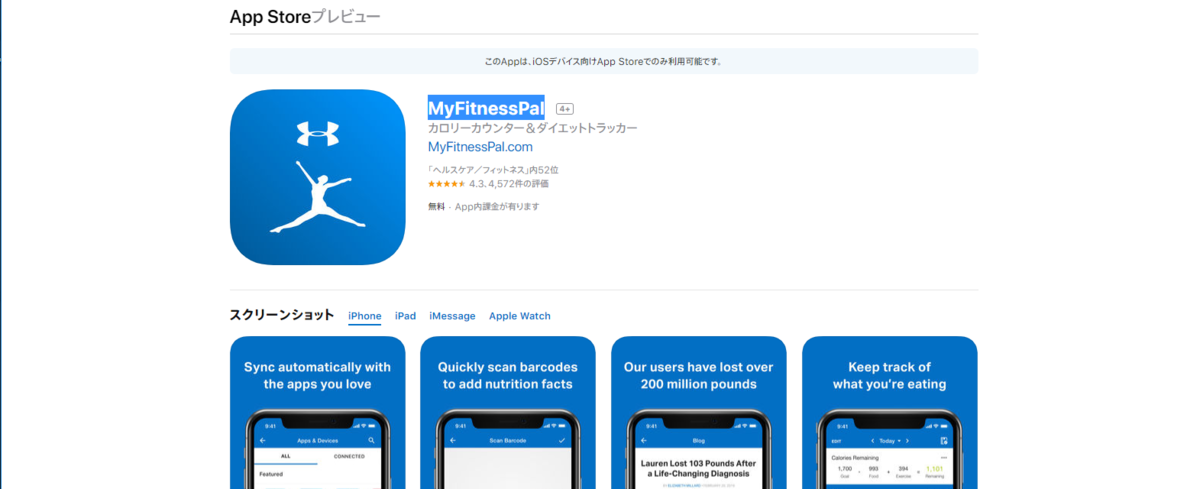Click the highlighted MyFitnessPal title

486,107
